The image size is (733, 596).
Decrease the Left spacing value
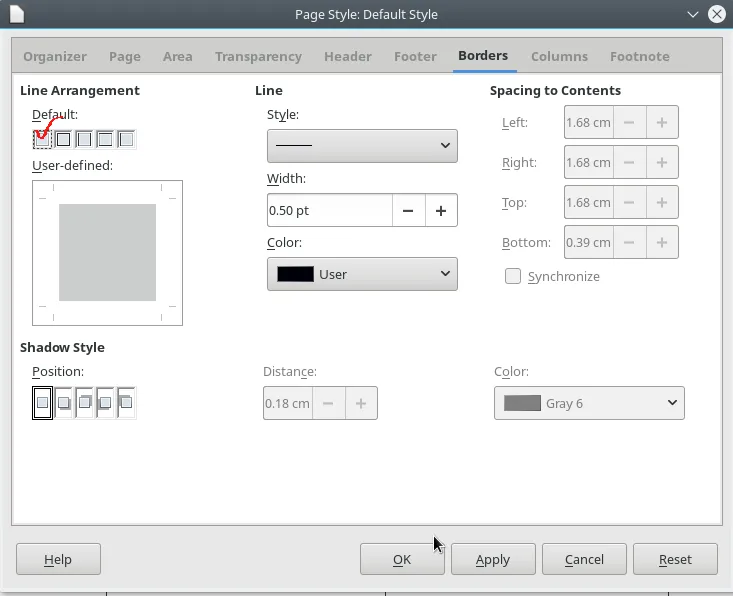pos(629,122)
